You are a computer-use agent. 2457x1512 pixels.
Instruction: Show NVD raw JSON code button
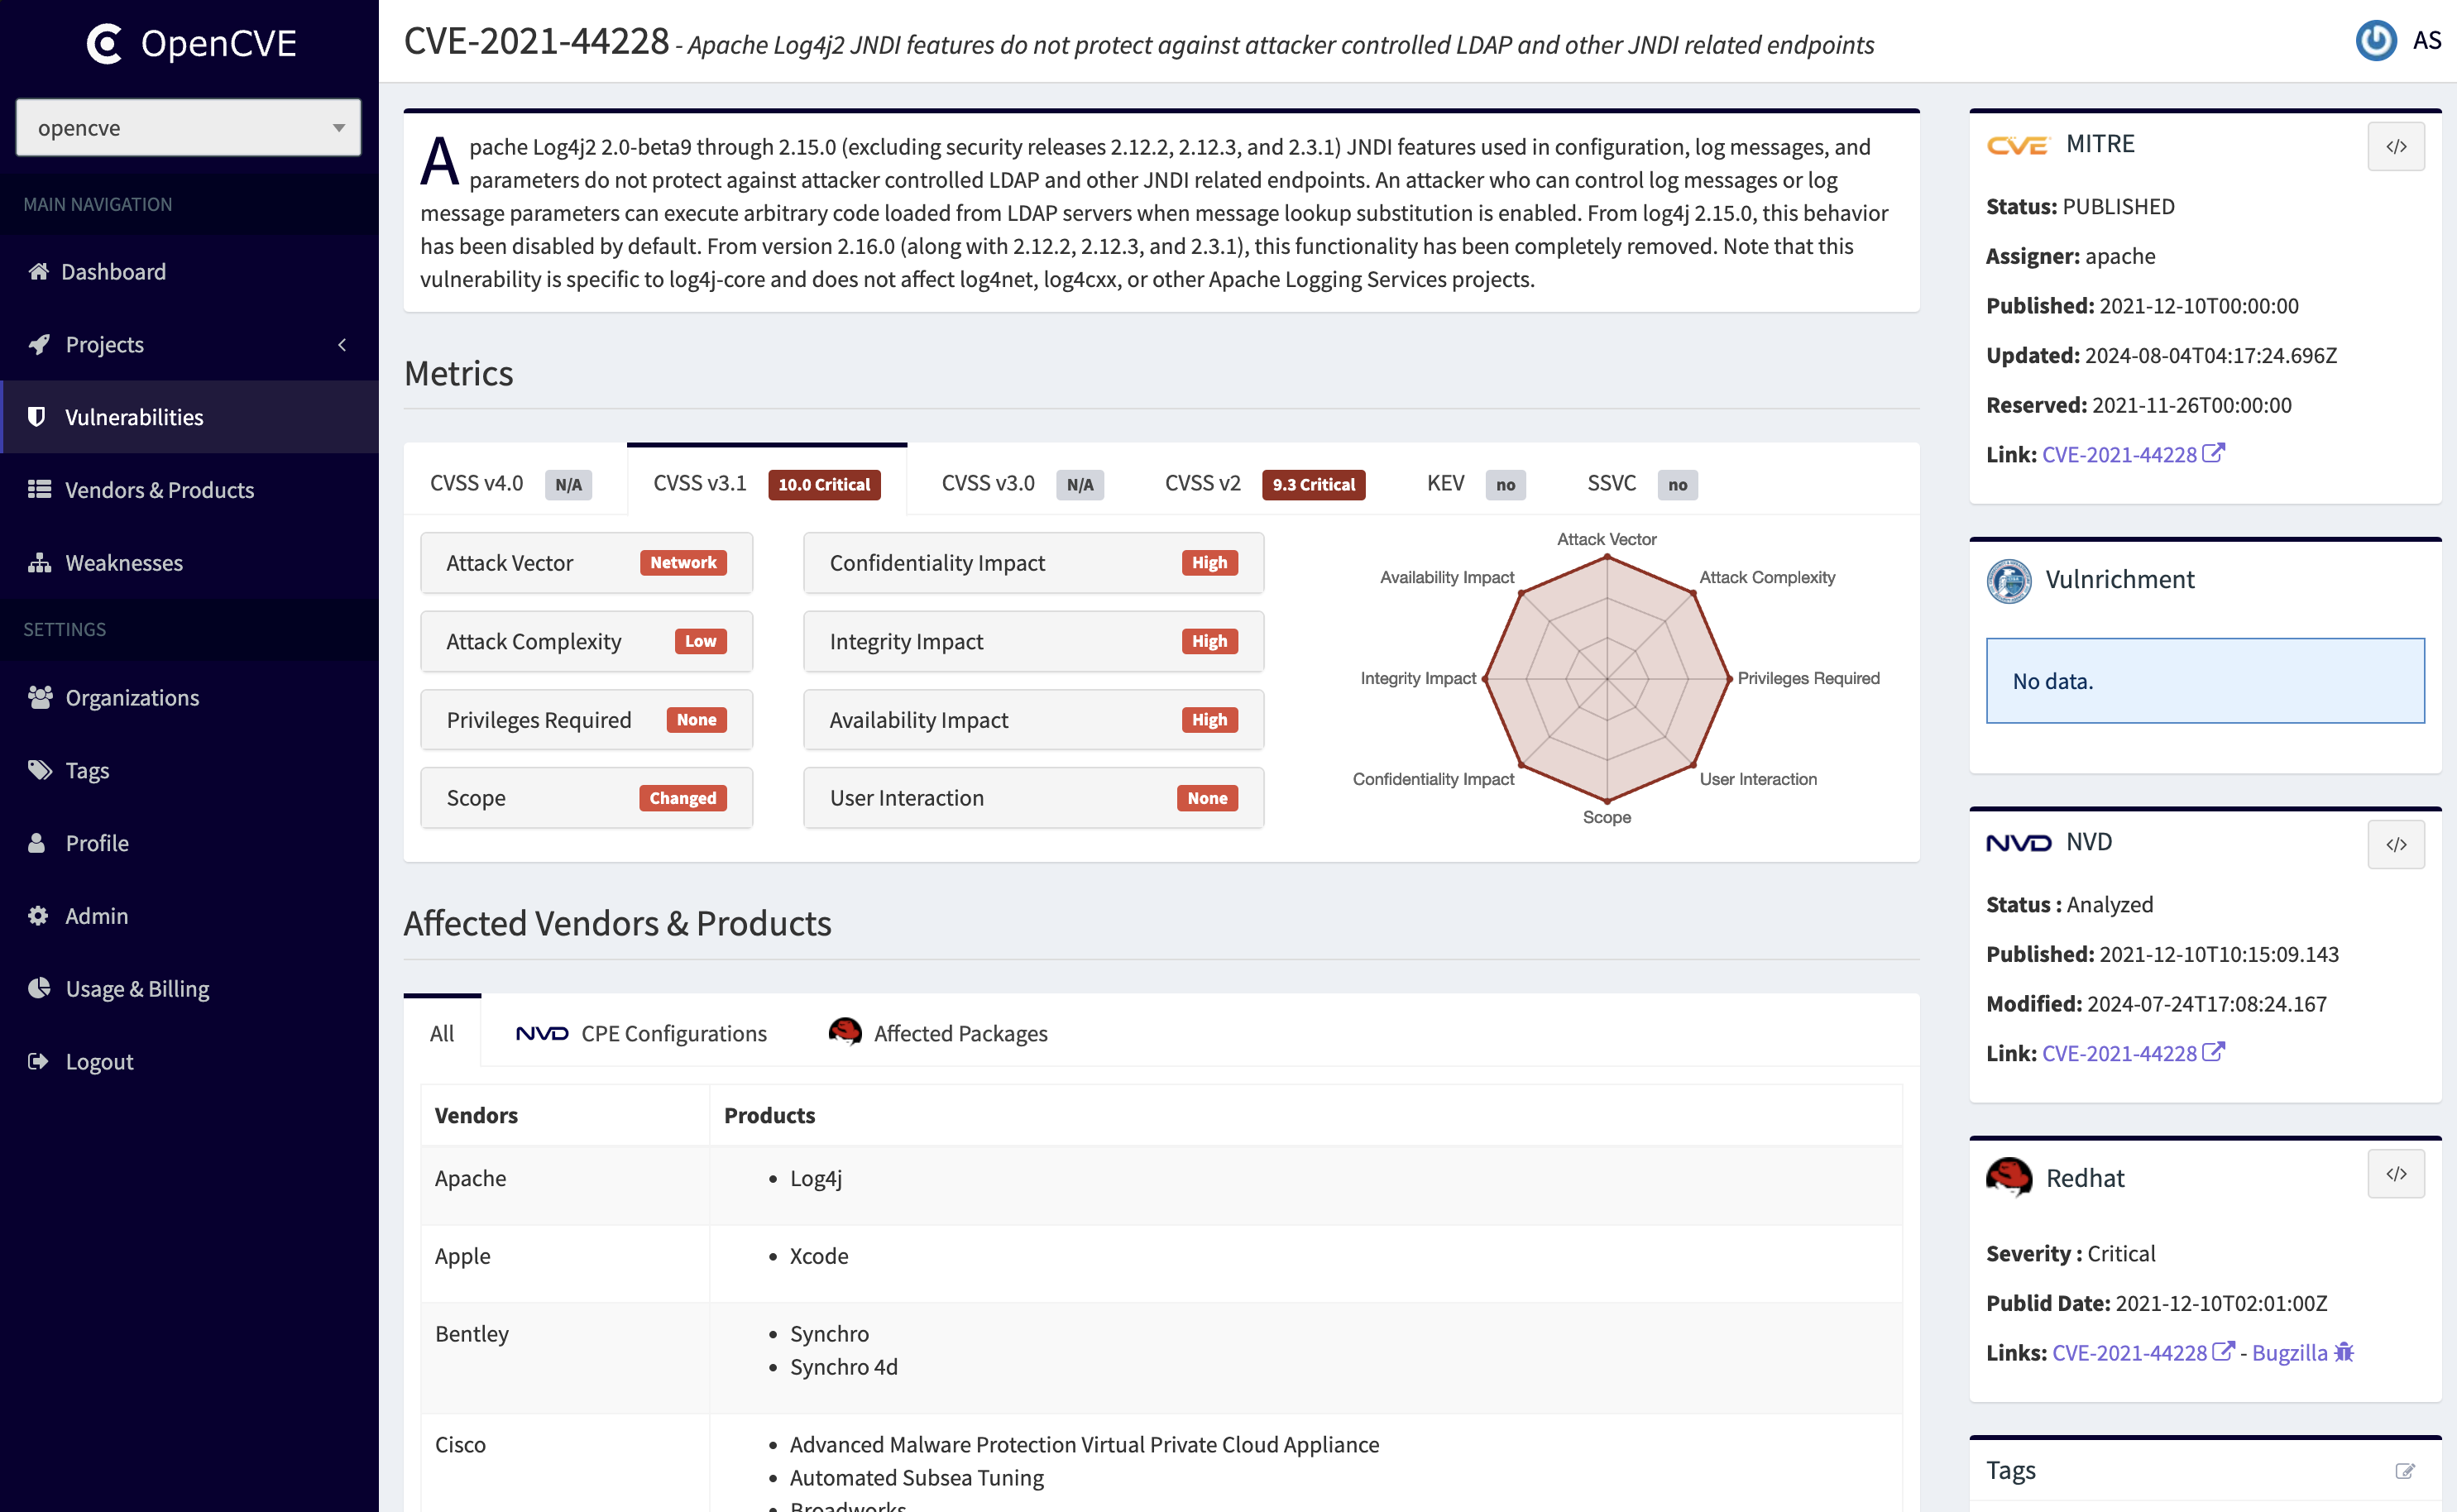click(x=2395, y=844)
